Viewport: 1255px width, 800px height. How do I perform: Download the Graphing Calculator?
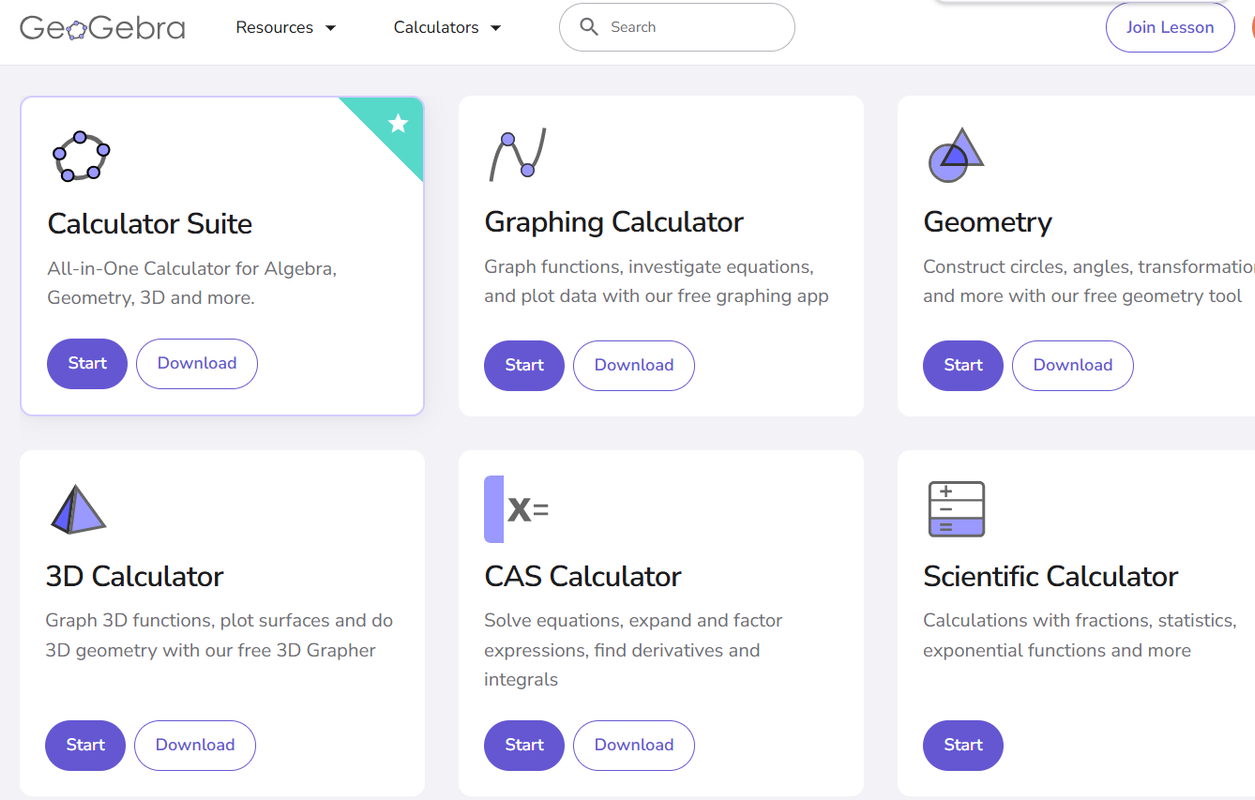[x=634, y=366]
